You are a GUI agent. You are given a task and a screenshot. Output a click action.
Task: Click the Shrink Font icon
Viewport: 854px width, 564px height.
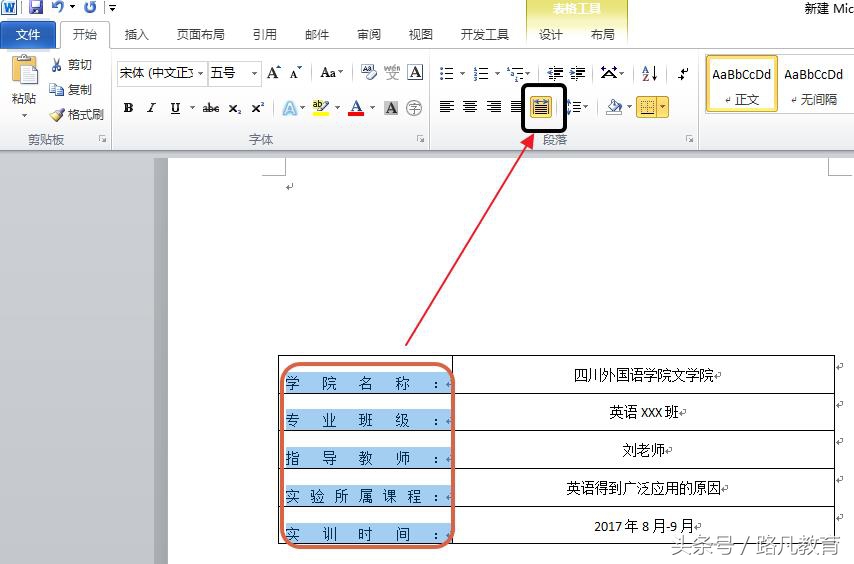(x=296, y=72)
